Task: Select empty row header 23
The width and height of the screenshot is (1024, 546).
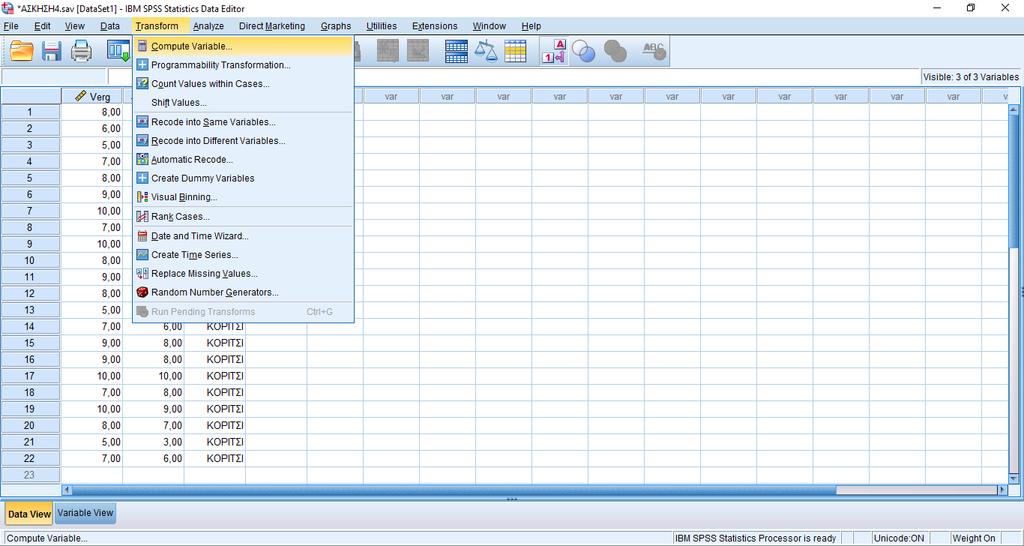Action: click(30, 475)
